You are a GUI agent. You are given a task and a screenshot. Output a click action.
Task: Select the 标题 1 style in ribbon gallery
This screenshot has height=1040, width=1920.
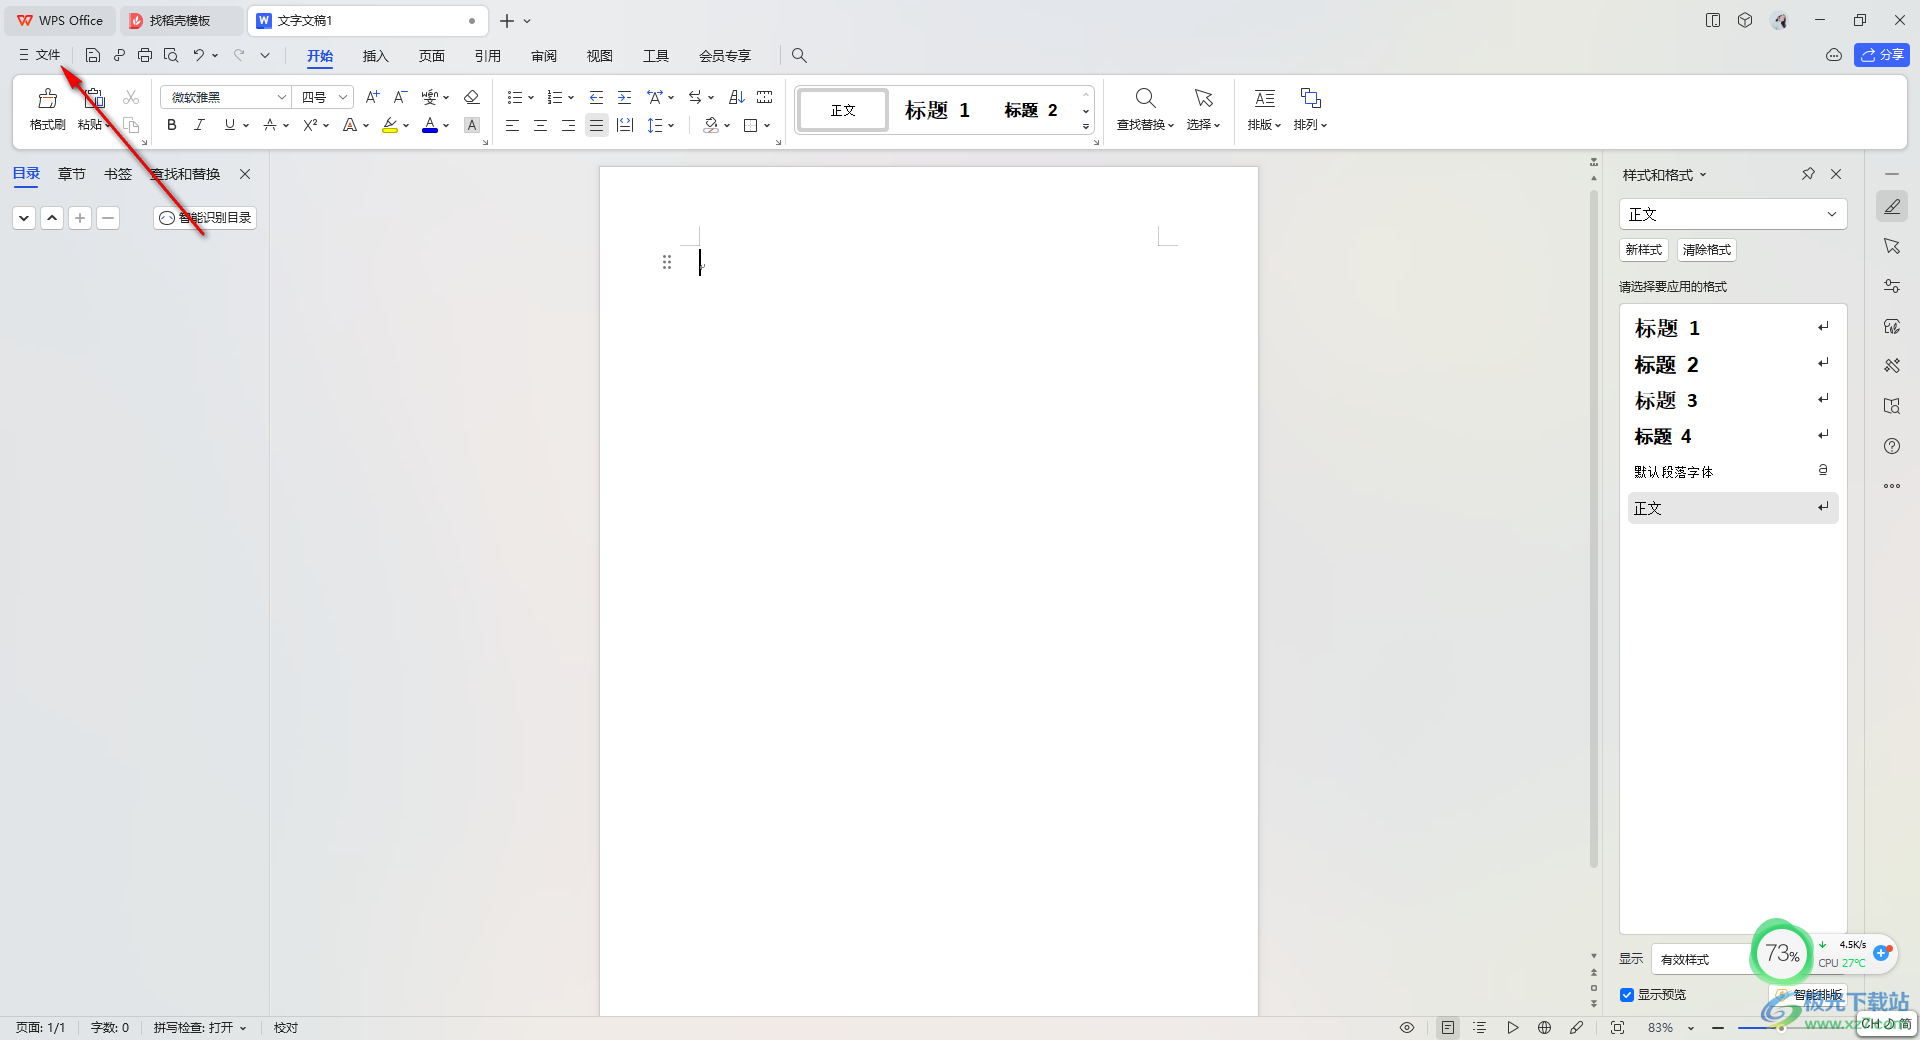coord(937,110)
